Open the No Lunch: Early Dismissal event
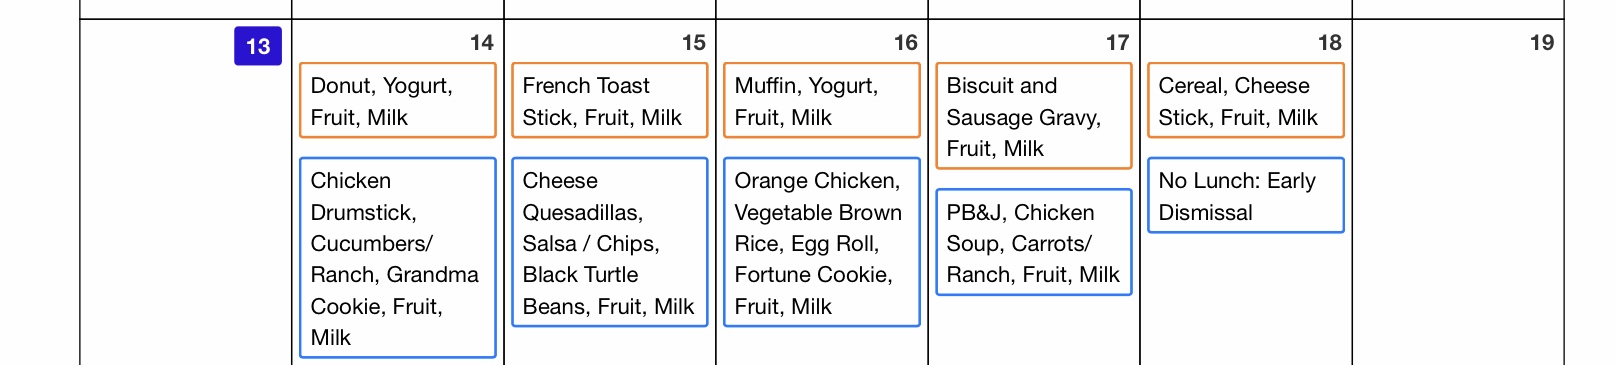 (x=1246, y=195)
